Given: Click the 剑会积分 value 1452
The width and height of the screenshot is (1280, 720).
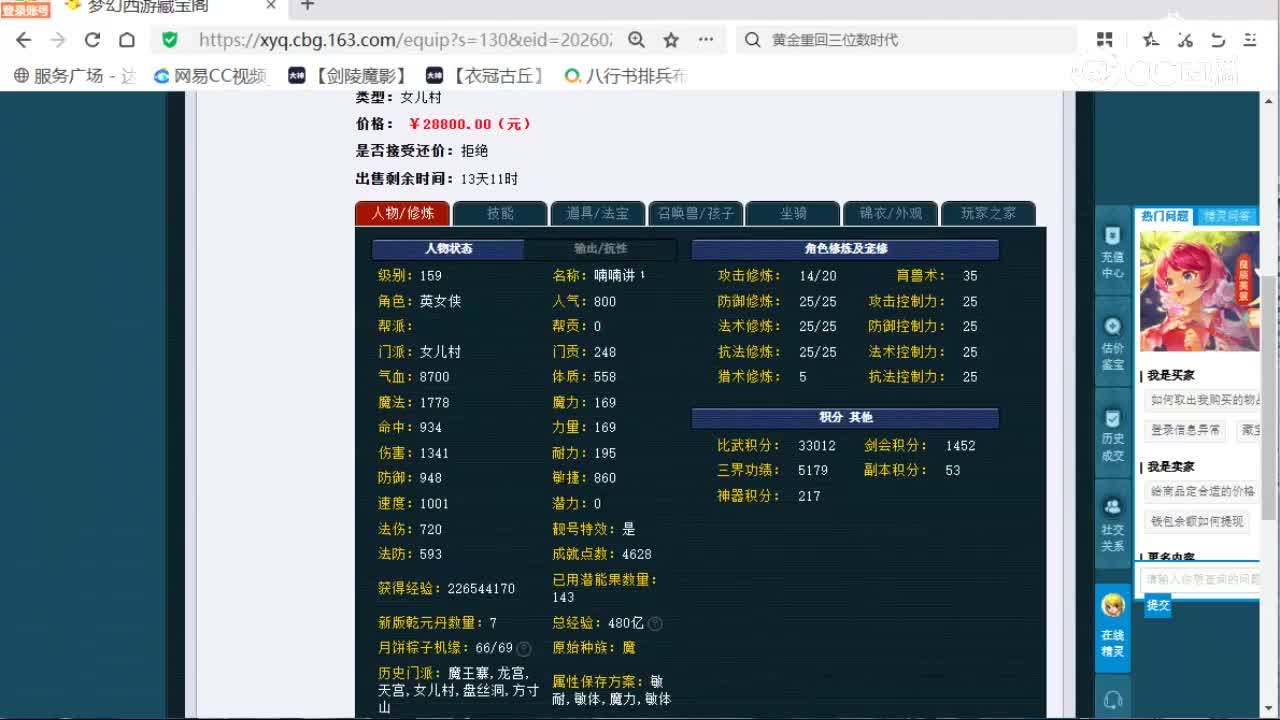Looking at the screenshot, I should pyautogui.click(x=960, y=446).
